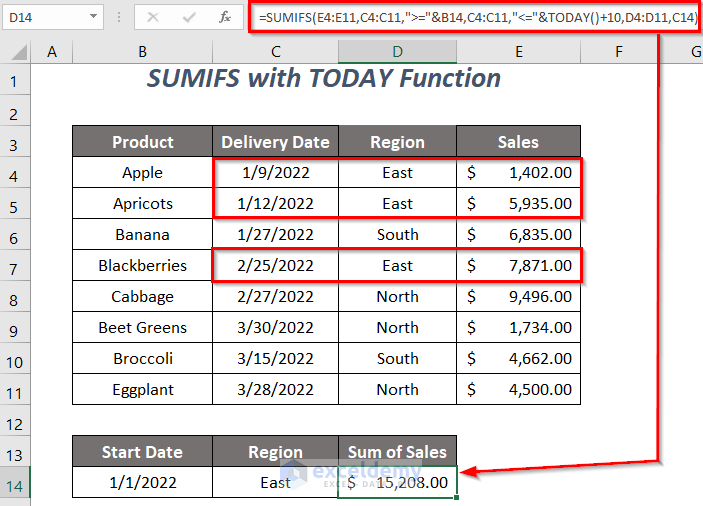Select the East criteria cell in row 14
The height and width of the screenshot is (506, 703).
pos(275,482)
